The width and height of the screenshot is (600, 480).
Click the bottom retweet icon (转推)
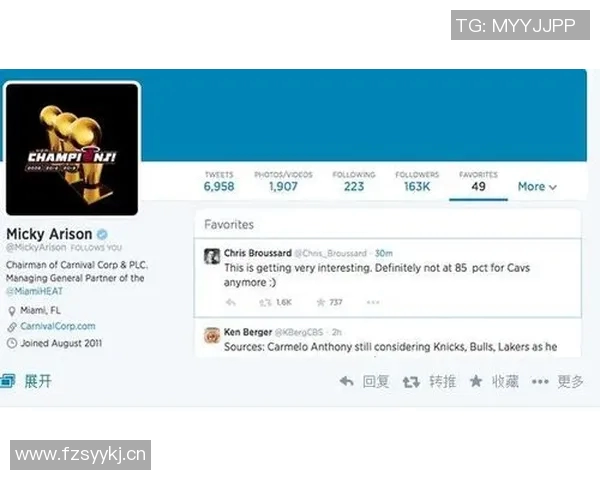tap(410, 381)
